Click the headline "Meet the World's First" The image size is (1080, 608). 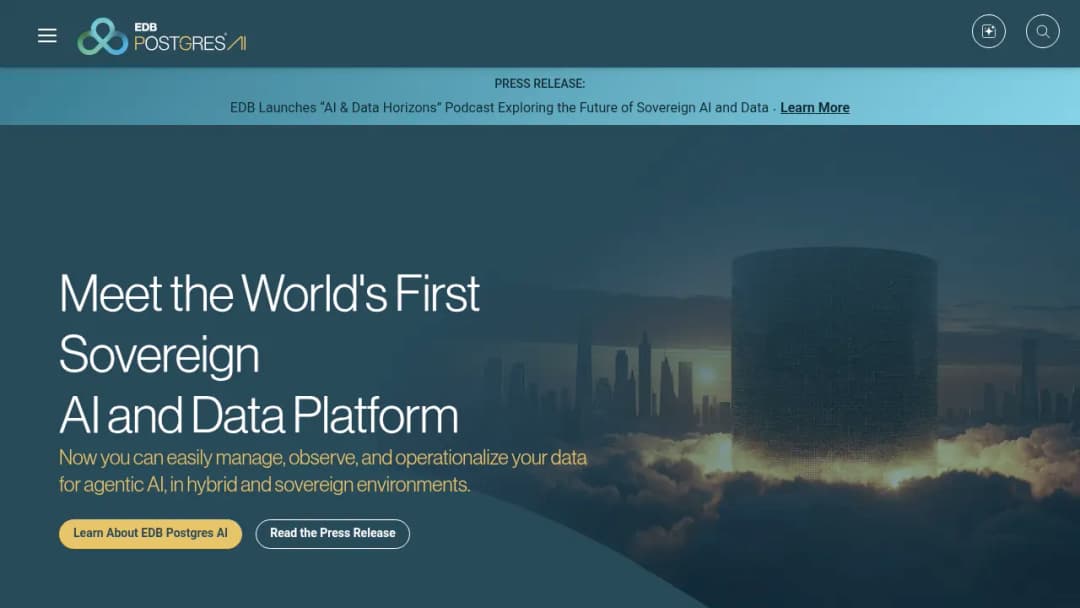pyautogui.click(x=269, y=294)
